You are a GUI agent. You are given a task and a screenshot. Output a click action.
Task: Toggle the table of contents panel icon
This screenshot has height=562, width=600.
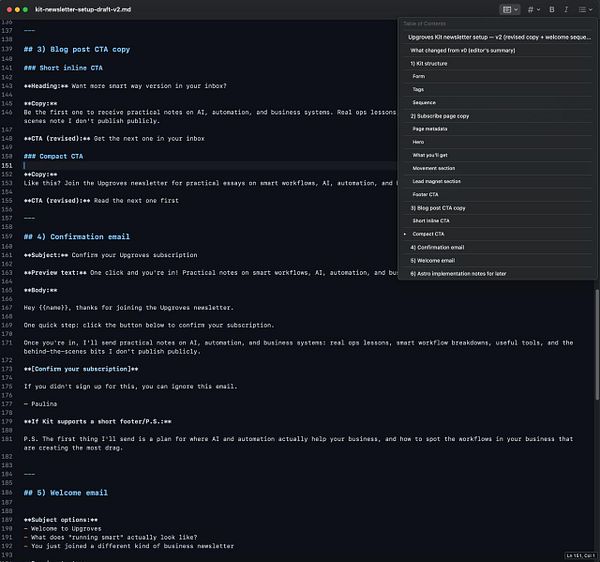coord(507,10)
